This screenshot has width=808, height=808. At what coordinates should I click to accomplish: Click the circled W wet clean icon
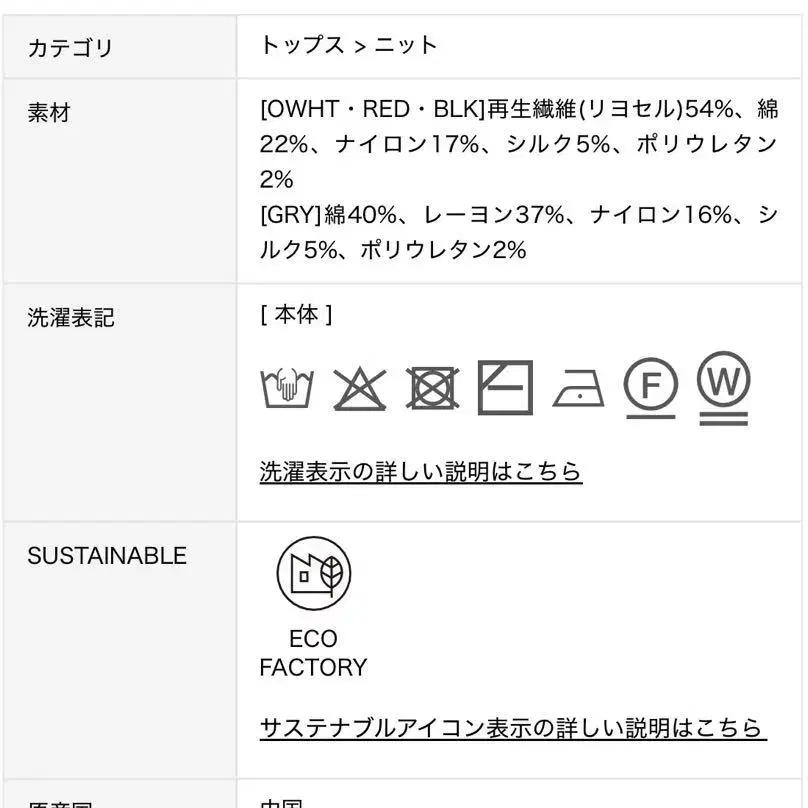coord(723,387)
